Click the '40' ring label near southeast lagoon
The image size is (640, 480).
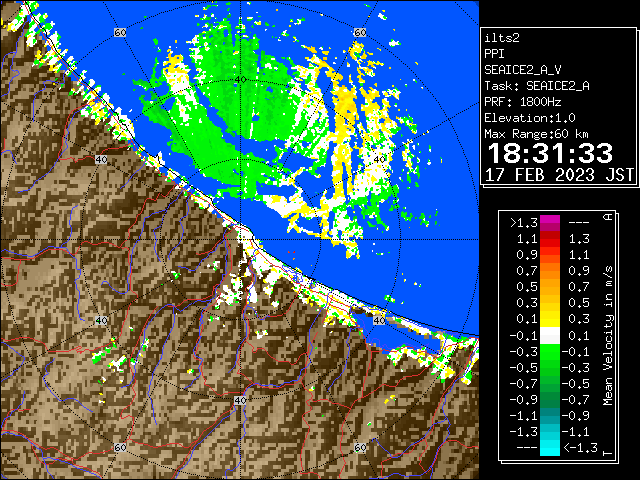click(379, 320)
